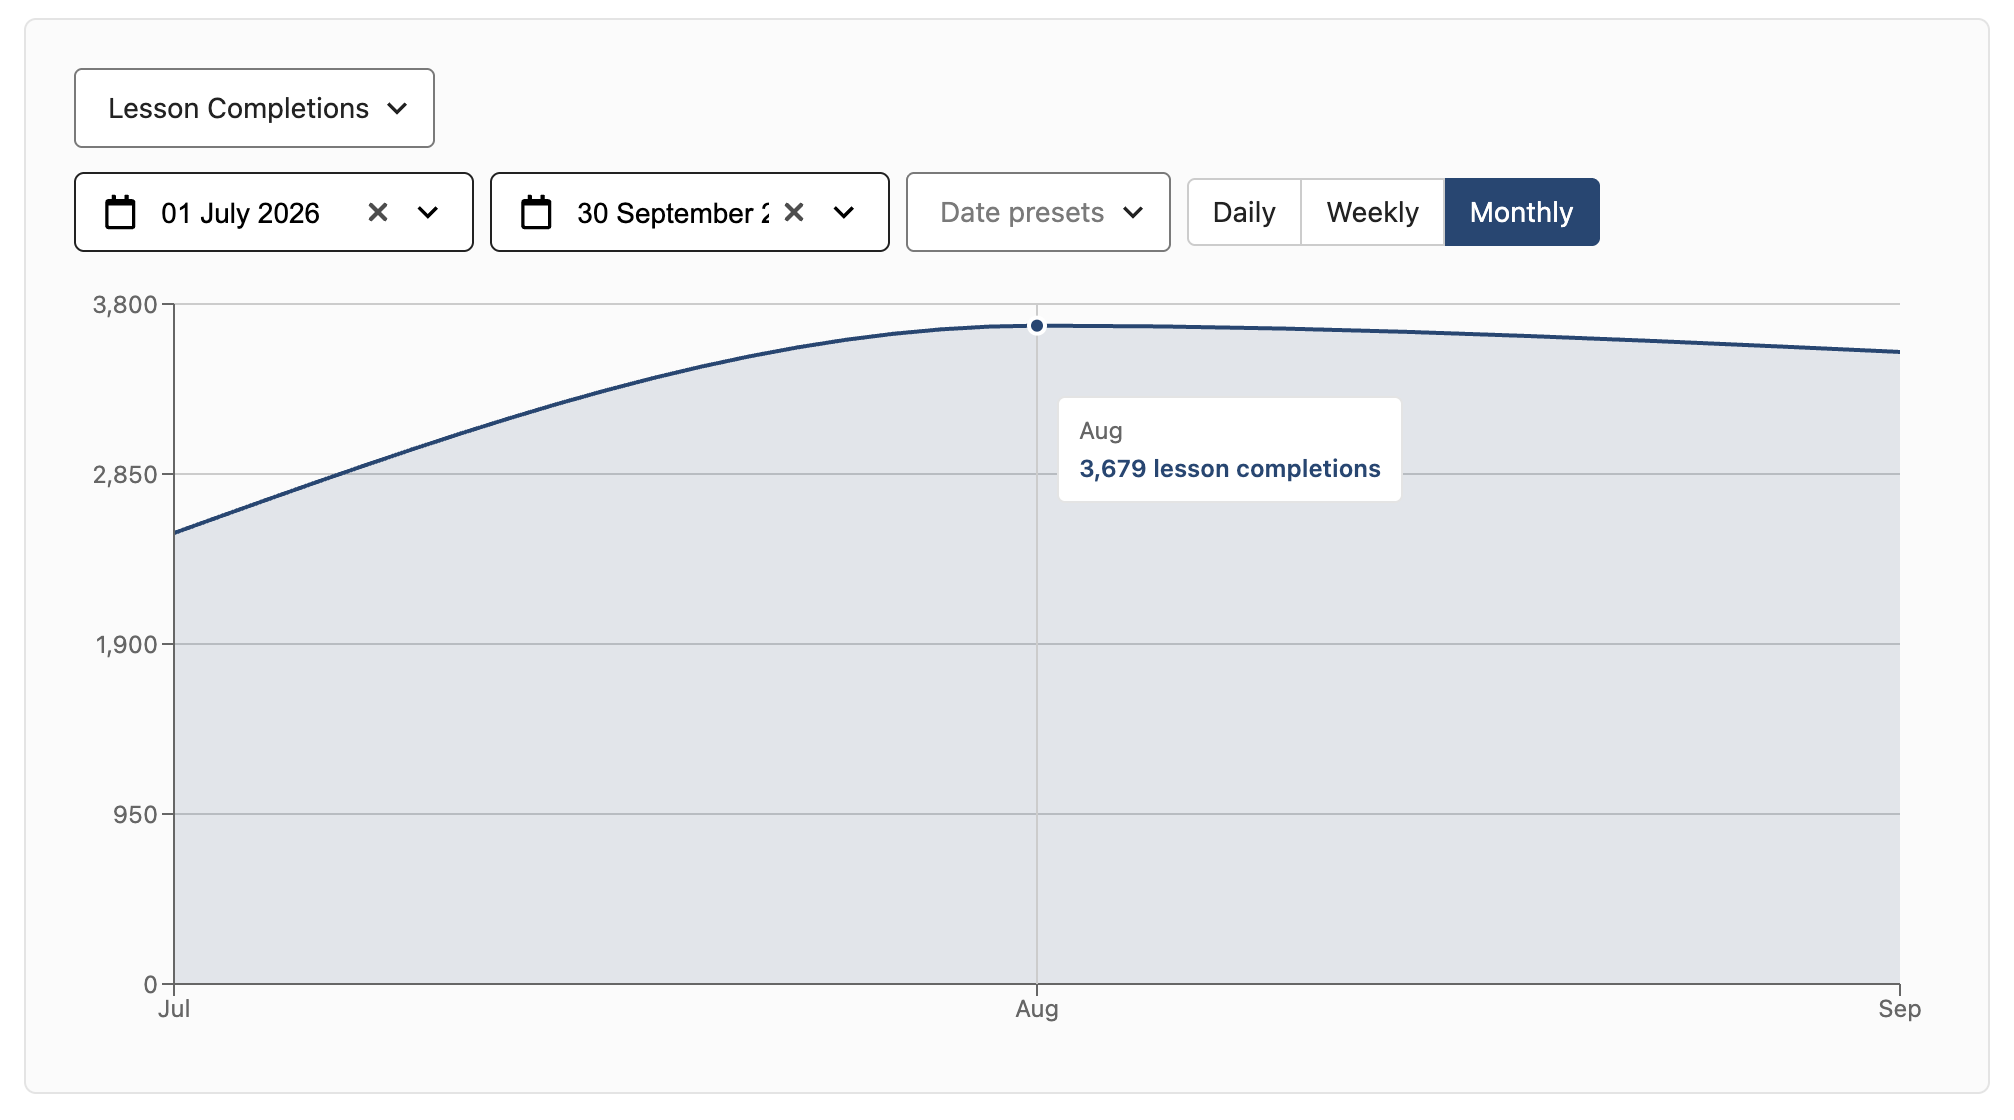The width and height of the screenshot is (2014, 1120).
Task: Click the 01 July 2026 date text
Action: click(x=240, y=213)
